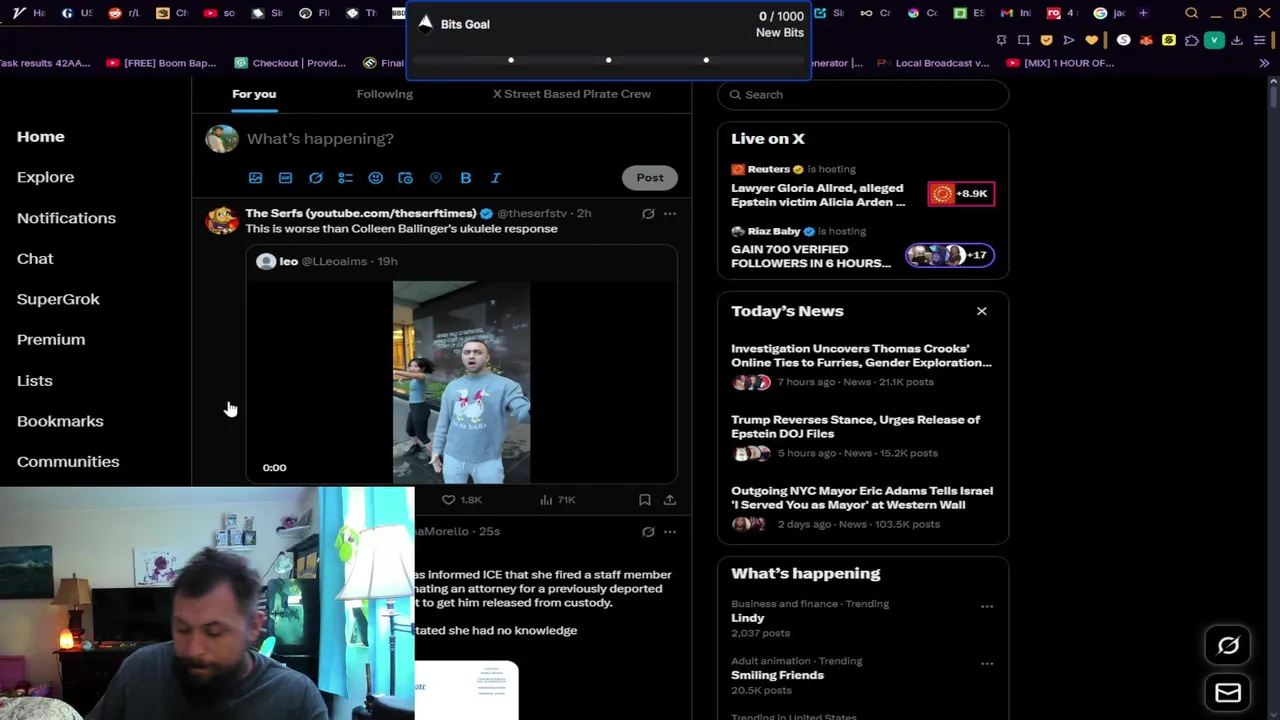View analytics showing 71K views
The image size is (1280, 720).
557,500
